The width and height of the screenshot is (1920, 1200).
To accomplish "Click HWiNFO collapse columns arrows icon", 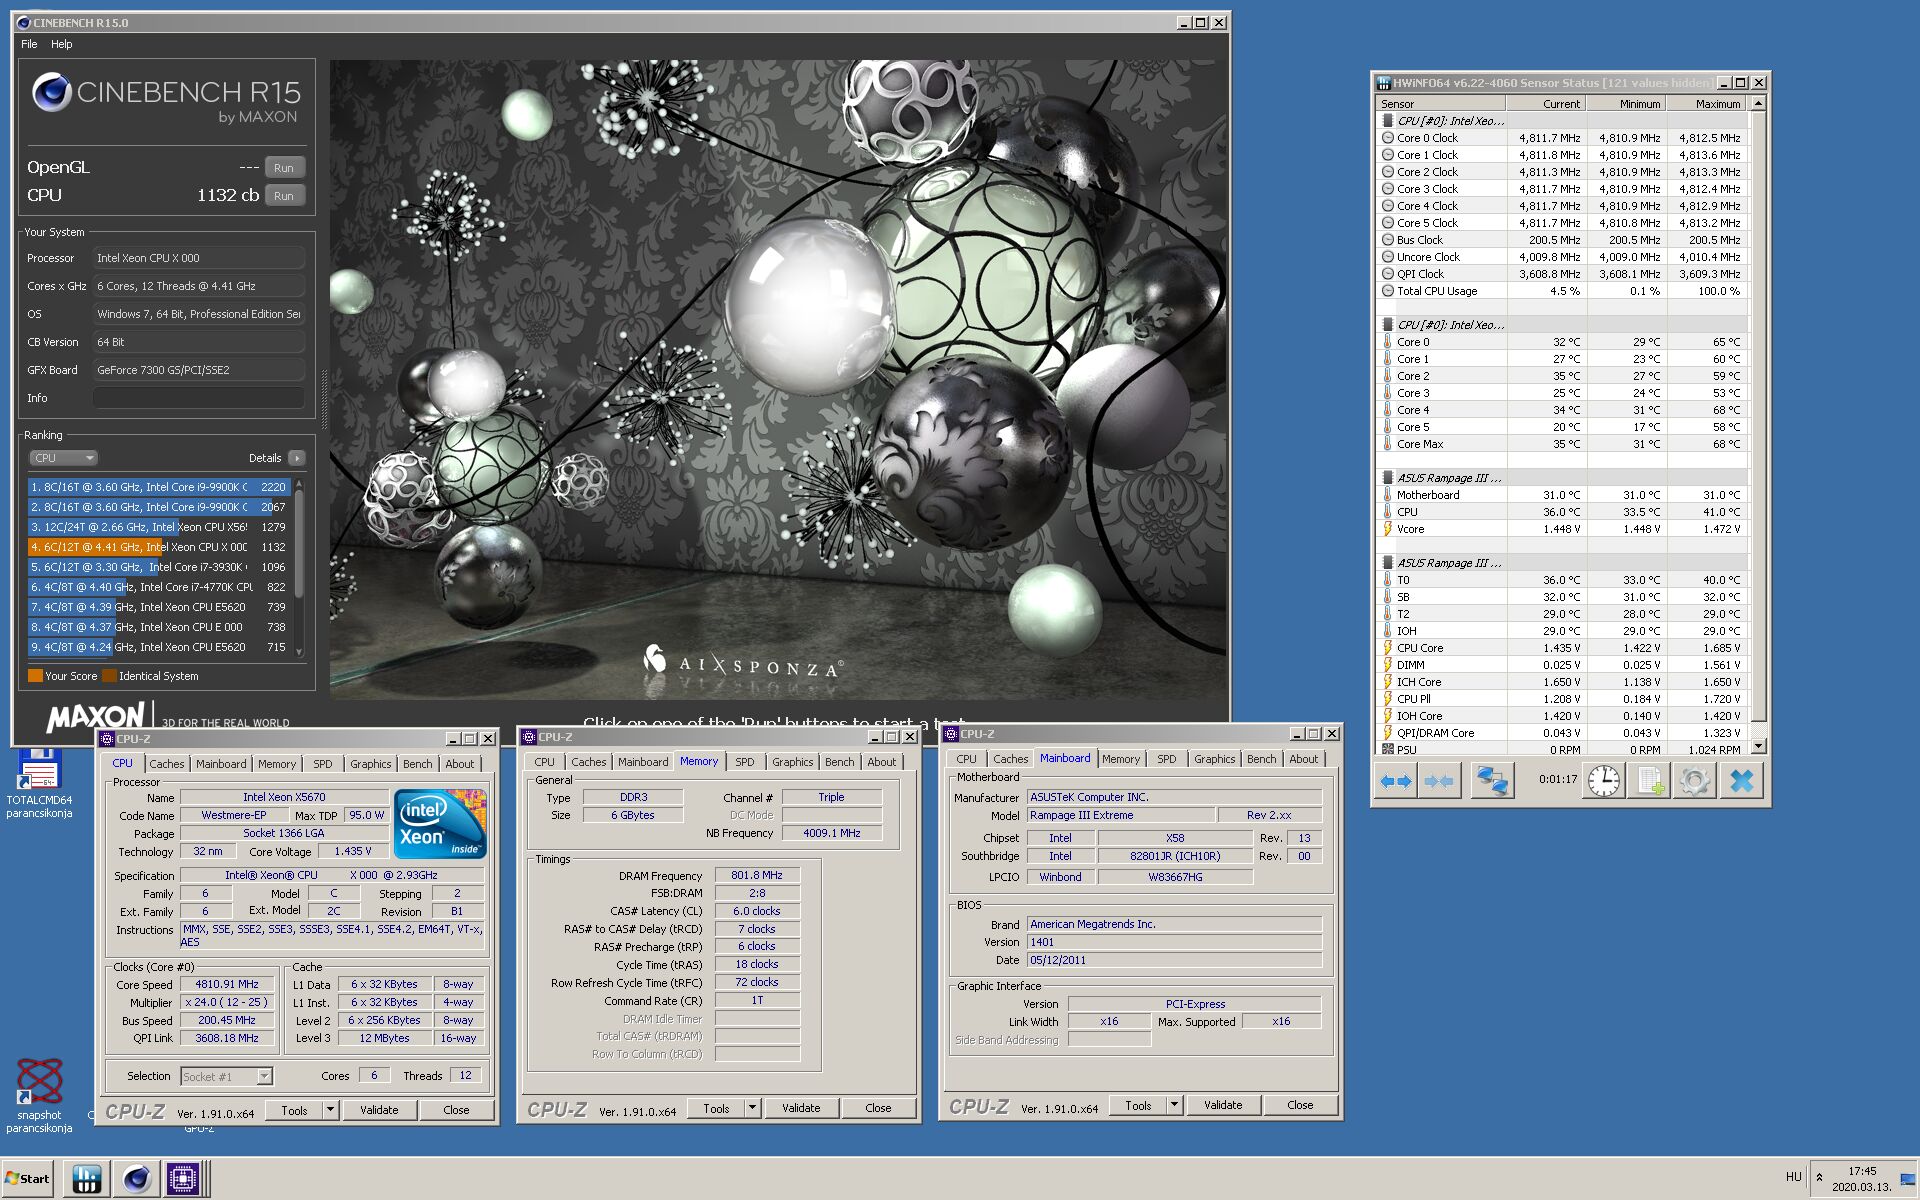I will click(1439, 781).
